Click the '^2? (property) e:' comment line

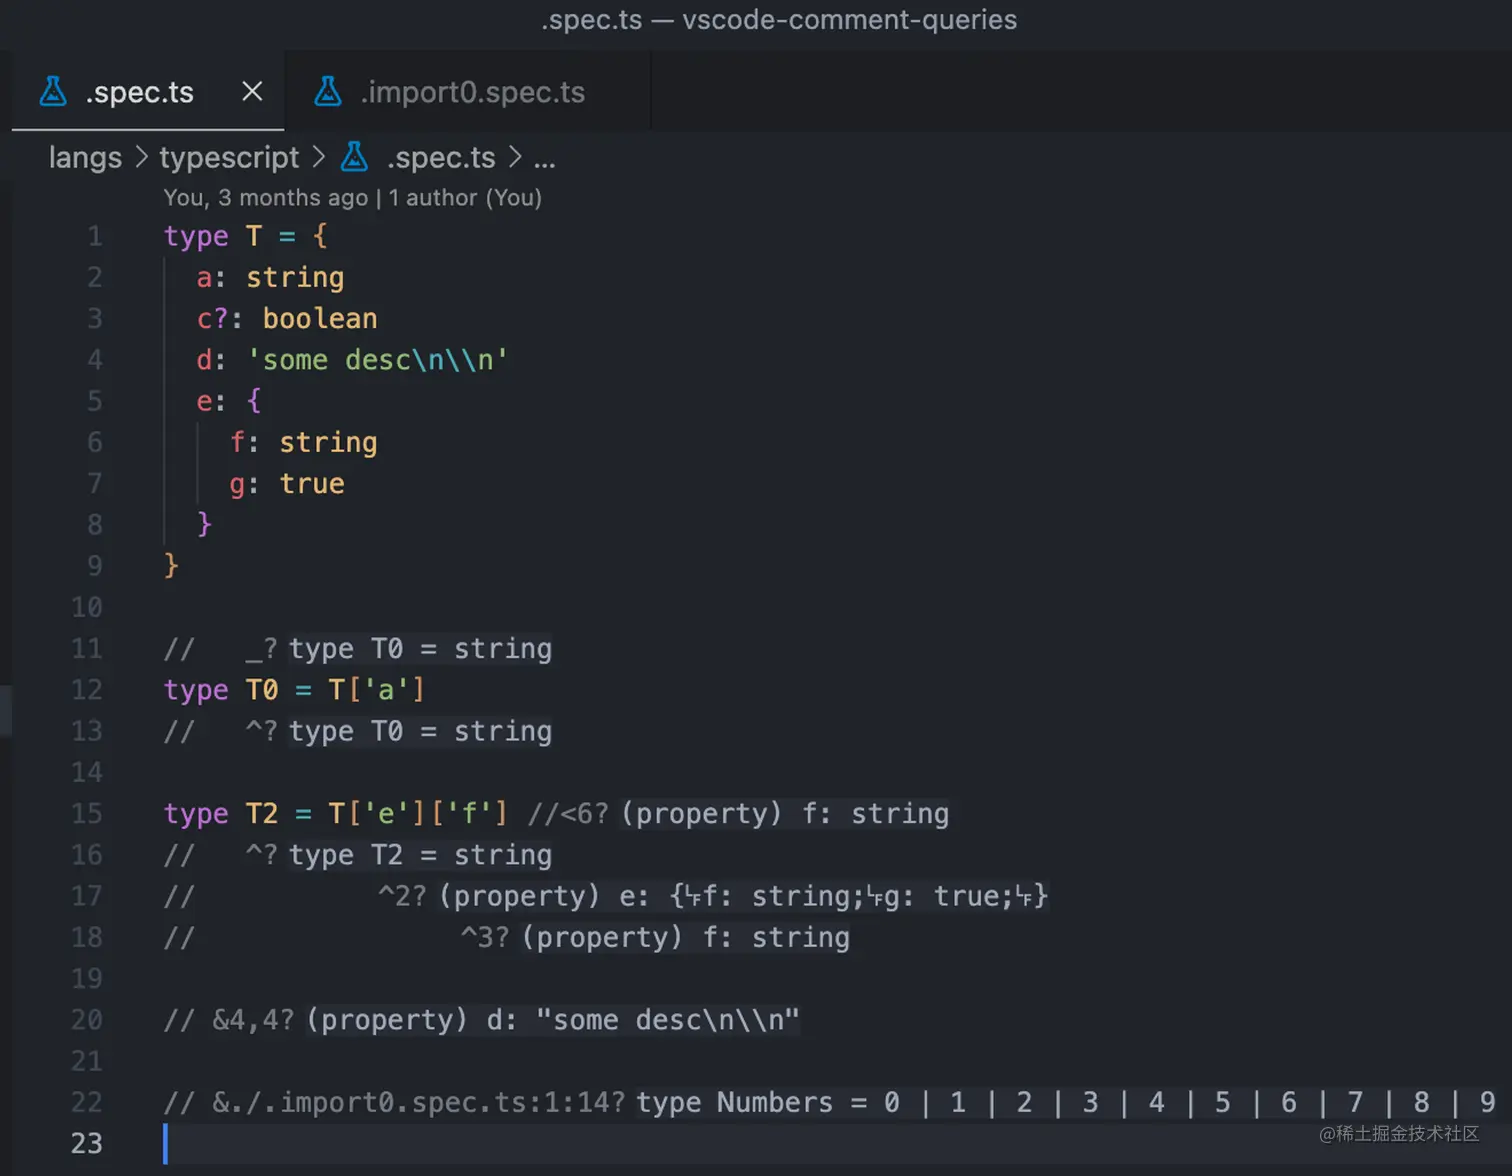(x=607, y=896)
